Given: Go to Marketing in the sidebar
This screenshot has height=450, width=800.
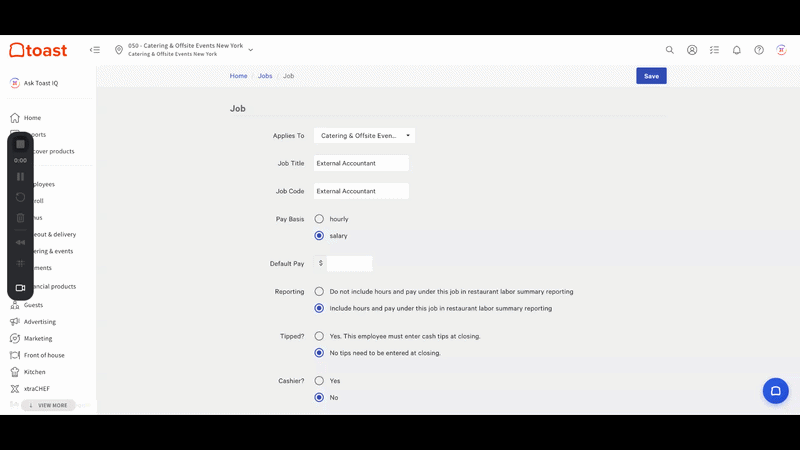Looking at the screenshot, I should pos(39,338).
